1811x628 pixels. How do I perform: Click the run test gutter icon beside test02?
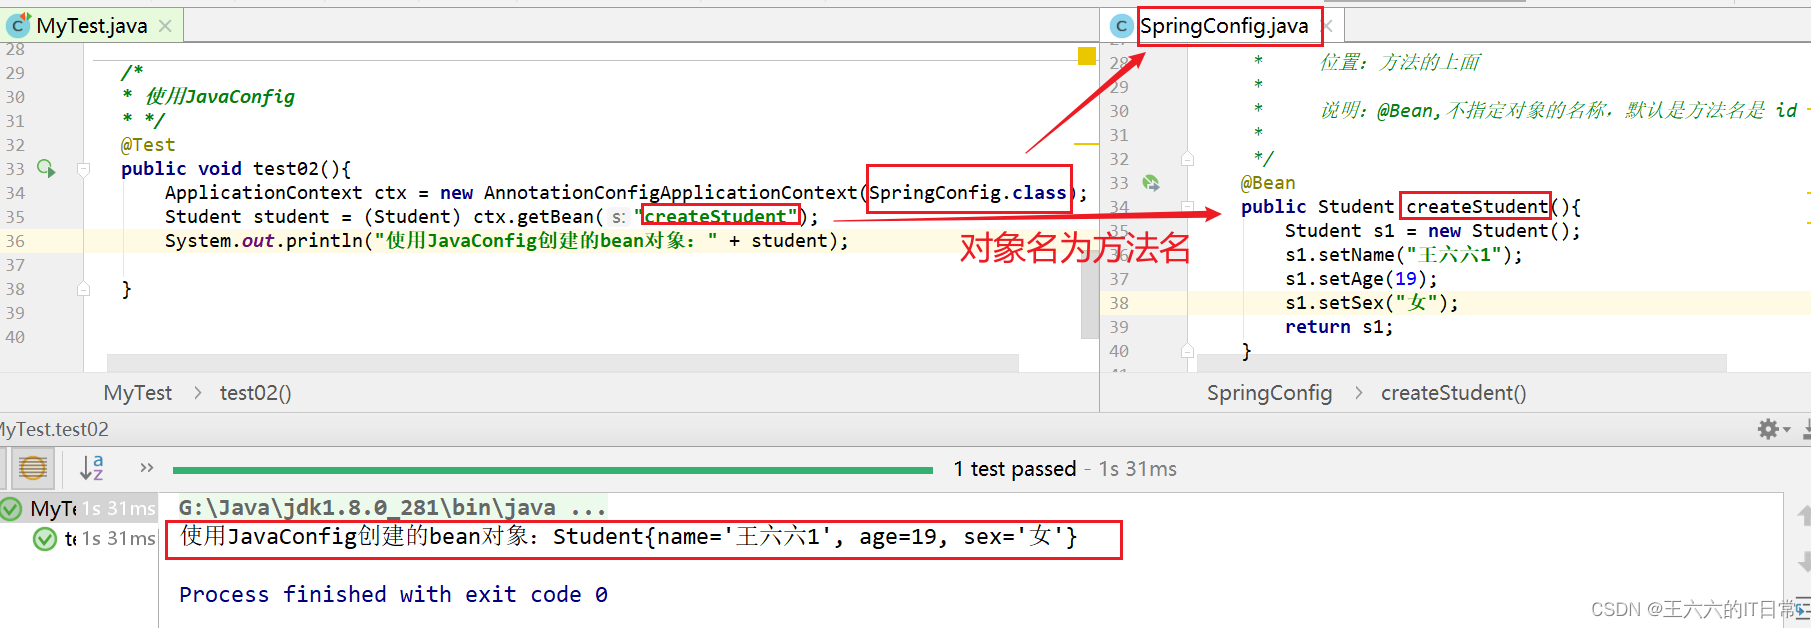point(46,168)
